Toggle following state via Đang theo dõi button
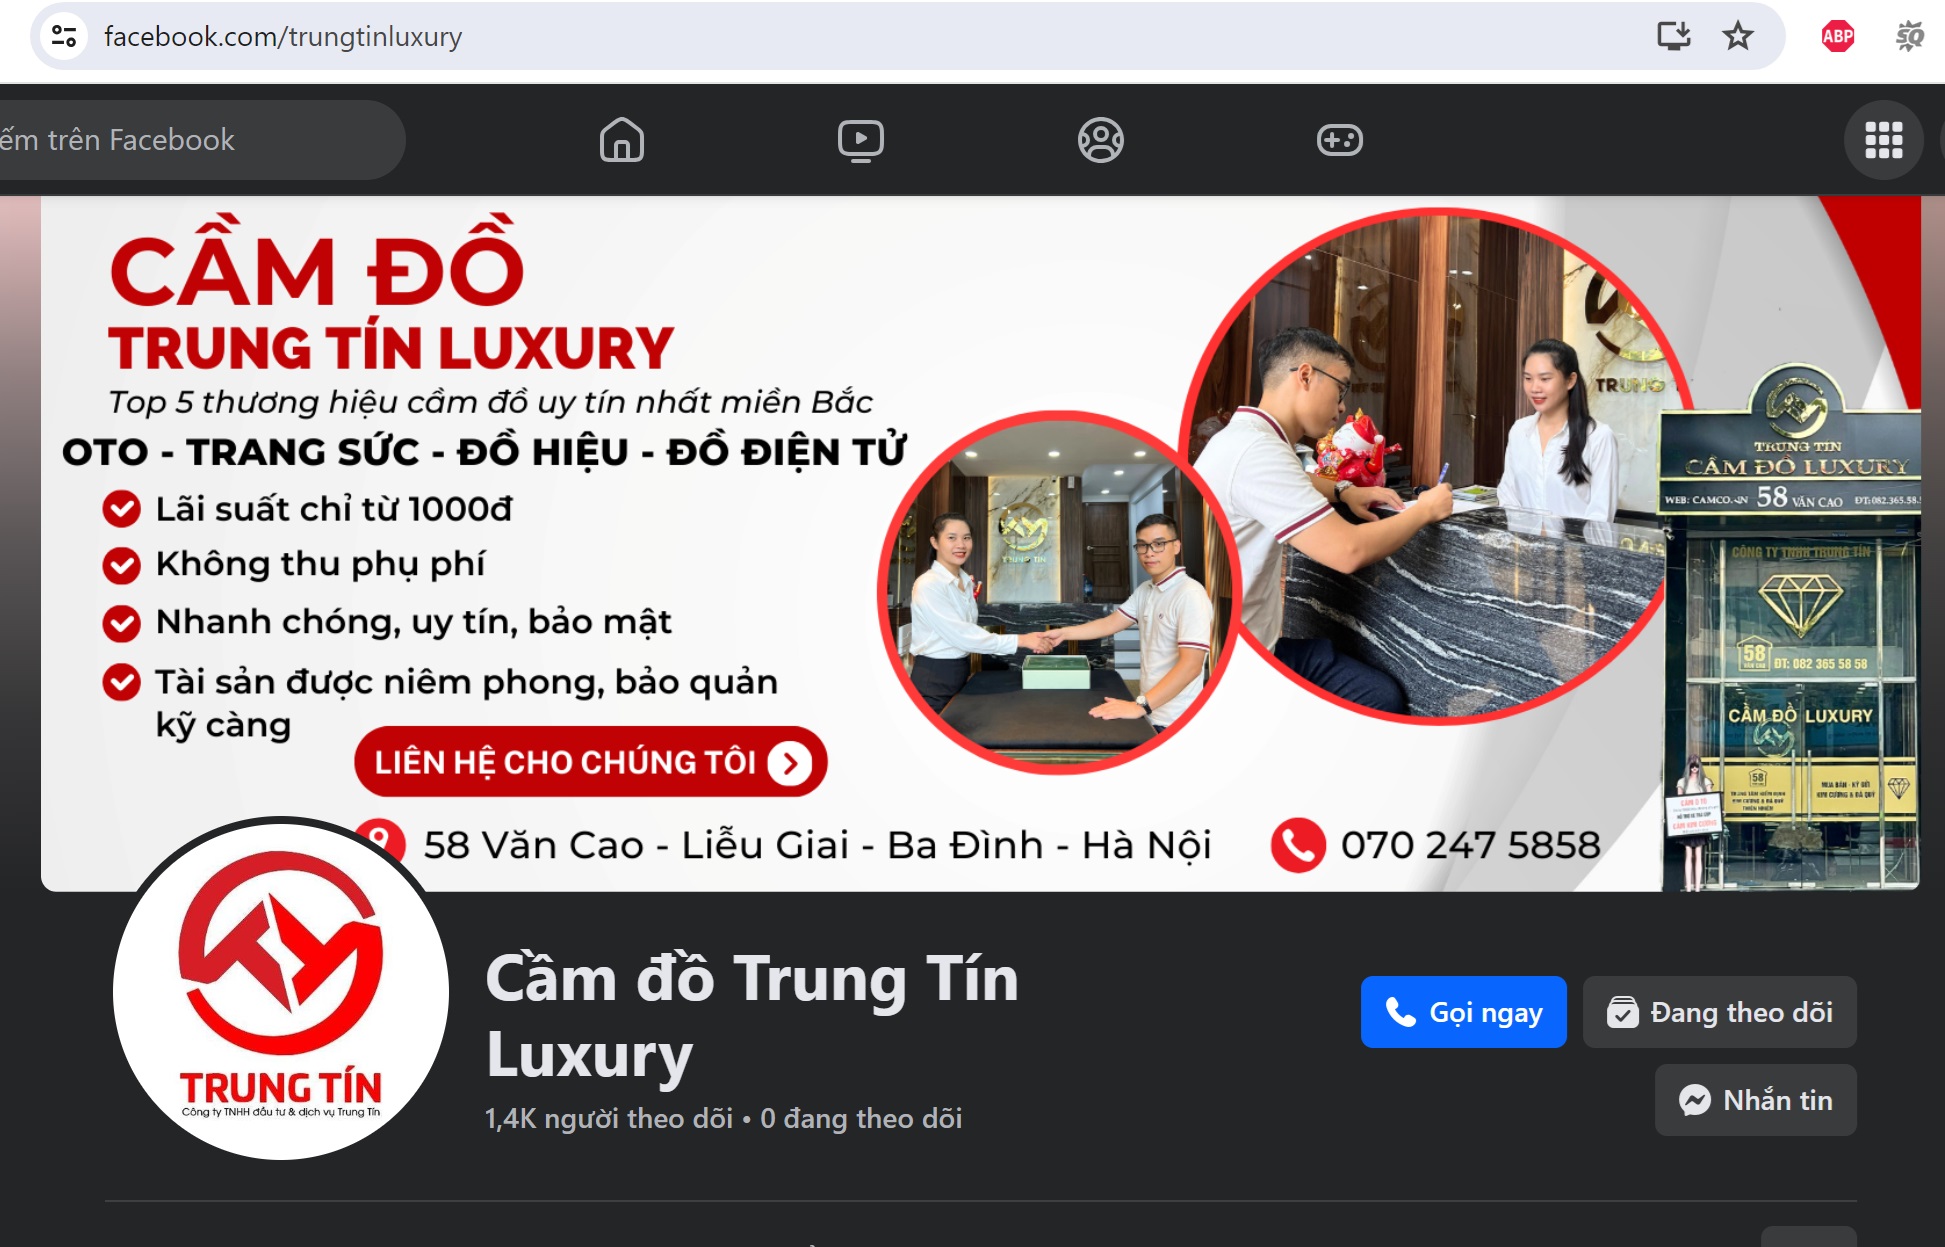The height and width of the screenshot is (1247, 1945). [x=1719, y=1012]
